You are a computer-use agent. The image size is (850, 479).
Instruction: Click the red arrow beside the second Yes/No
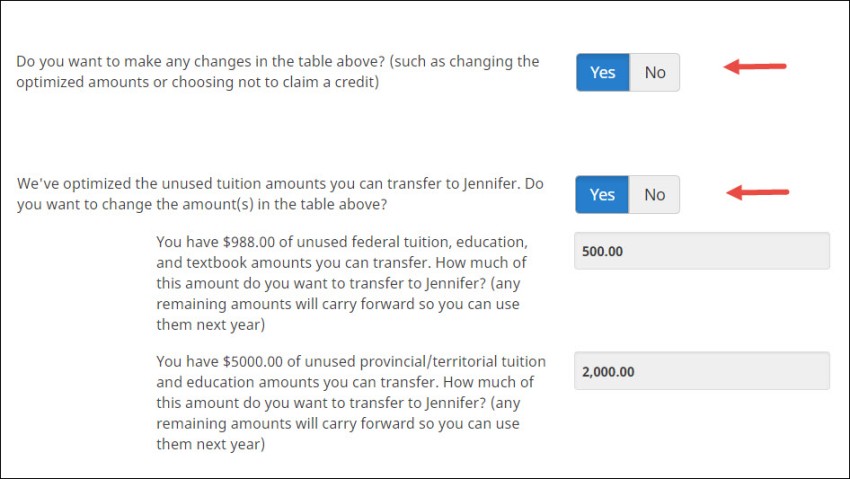tap(758, 191)
